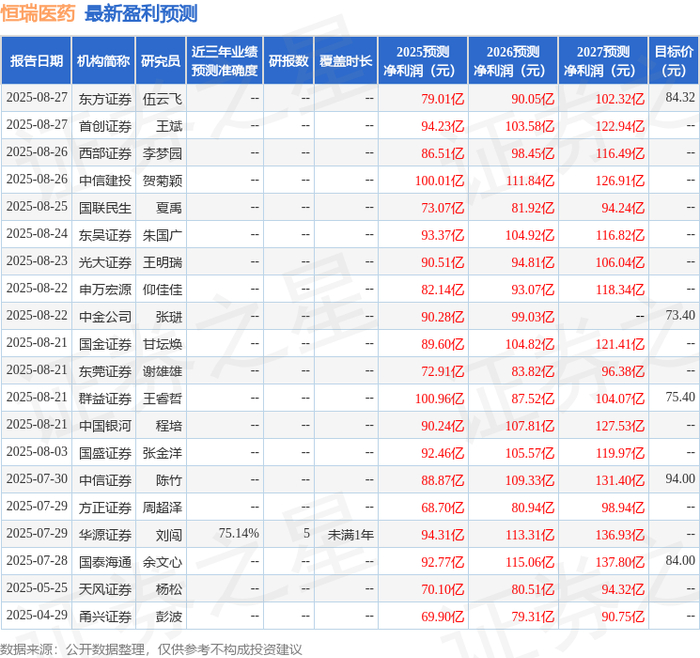Click the 数据来源 footer note
The width and height of the screenshot is (700, 658).
(151, 649)
